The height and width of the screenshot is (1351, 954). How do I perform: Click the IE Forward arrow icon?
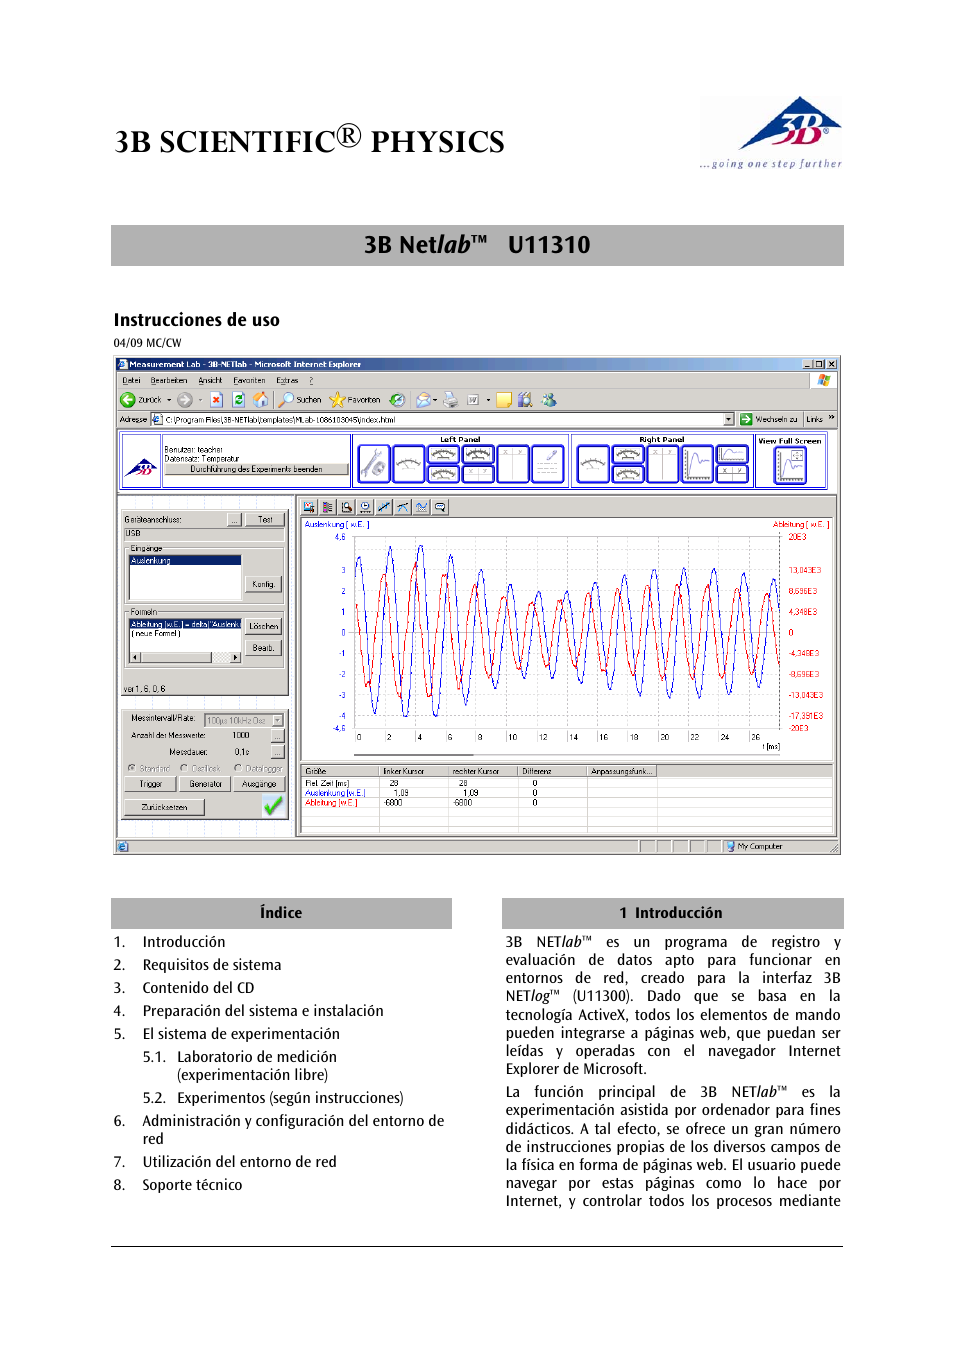pos(185,400)
